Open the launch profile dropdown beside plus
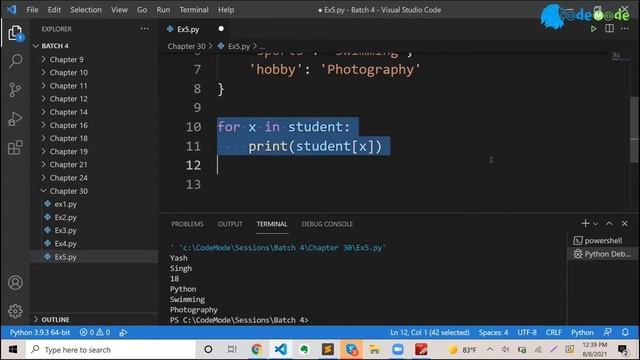 tap(596, 224)
